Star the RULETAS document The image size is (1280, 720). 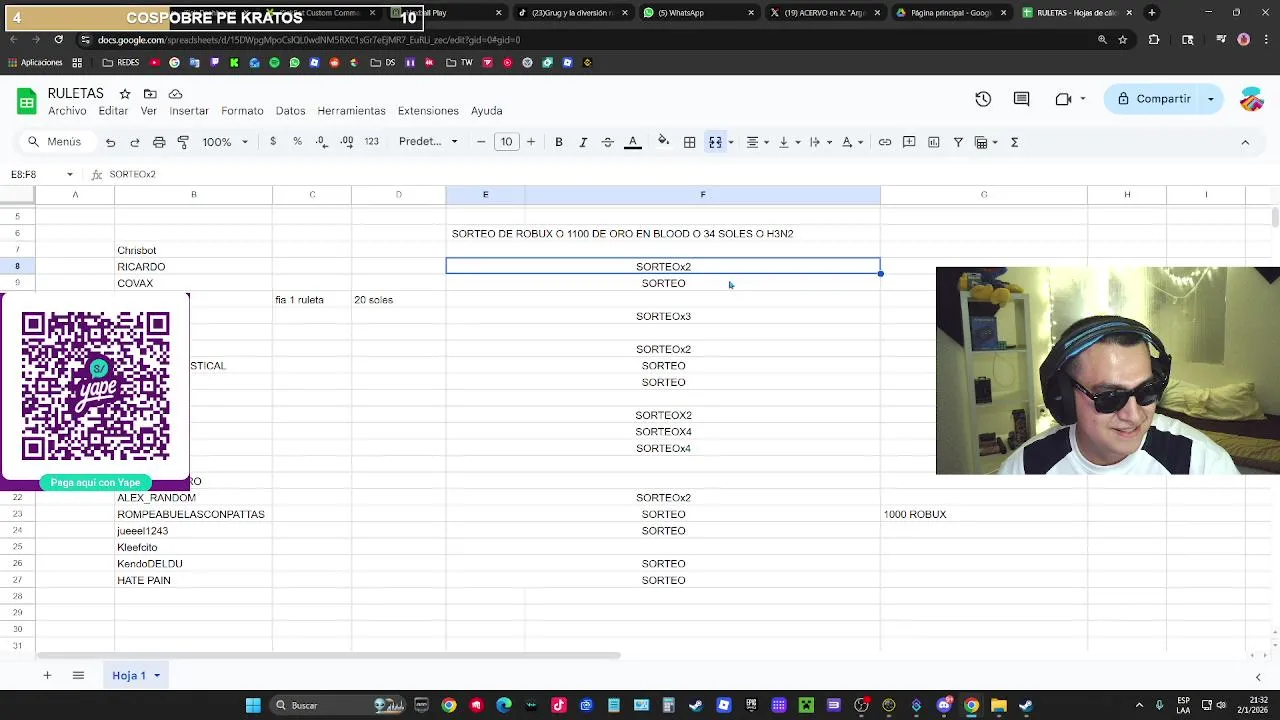[125, 94]
